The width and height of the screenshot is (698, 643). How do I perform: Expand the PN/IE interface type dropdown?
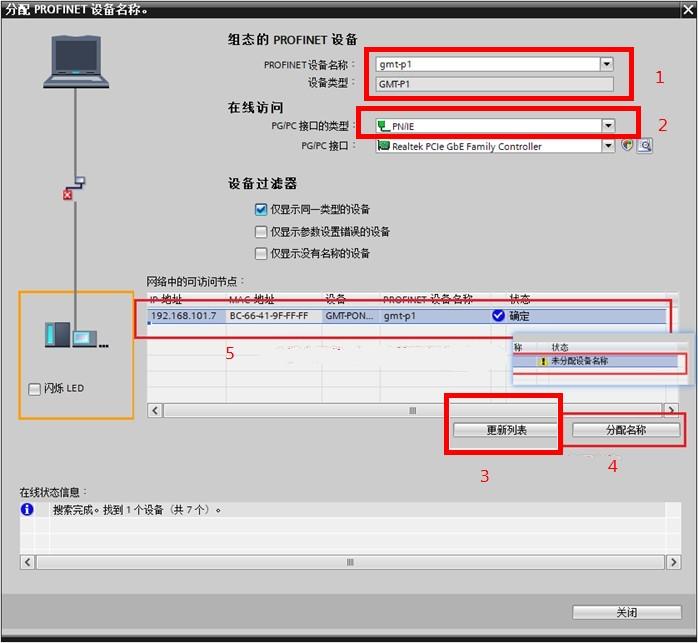click(x=607, y=126)
